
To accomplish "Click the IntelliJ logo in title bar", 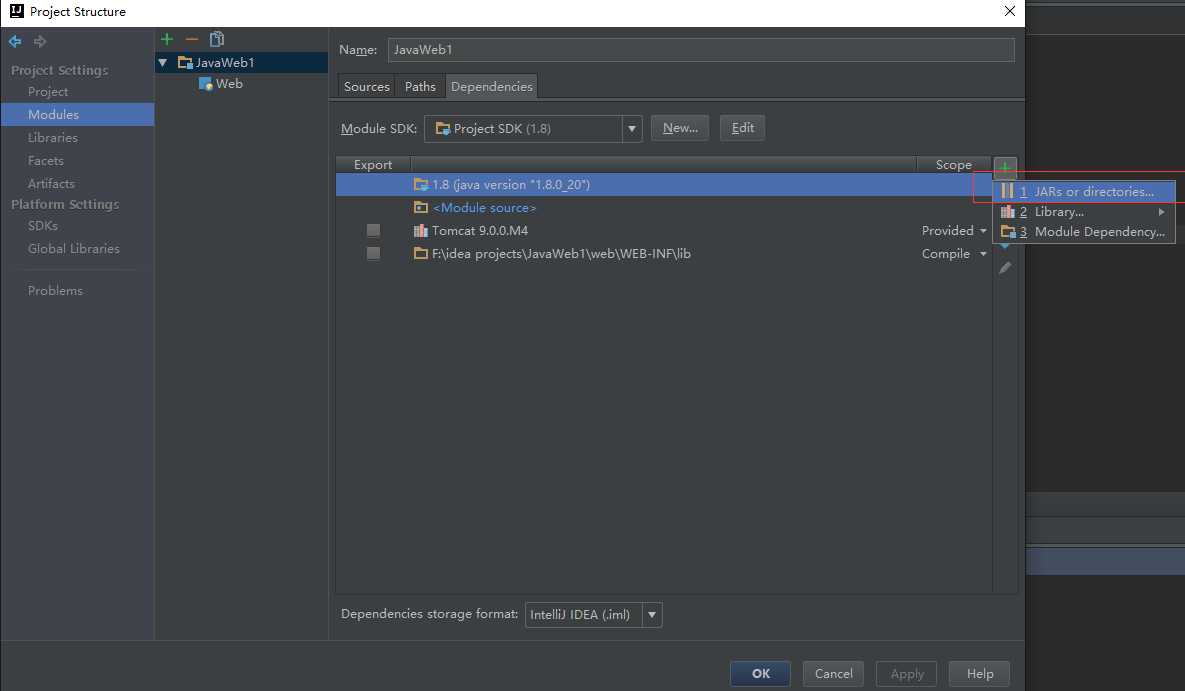I will [17, 11].
